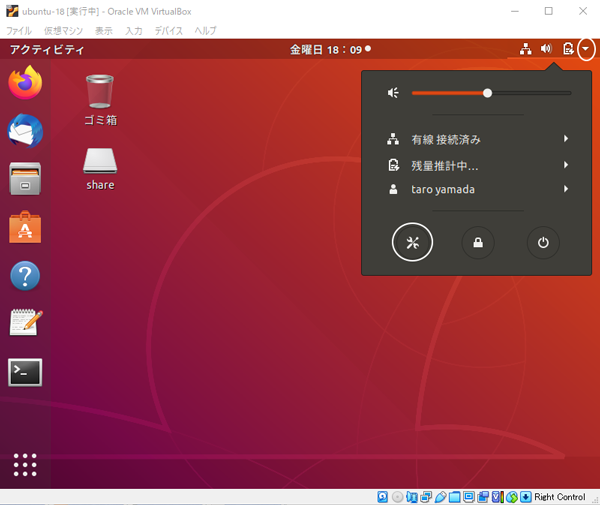Image resolution: width=600 pixels, height=505 pixels.
Task: Click the volume icon in the top bar
Action: [546, 49]
